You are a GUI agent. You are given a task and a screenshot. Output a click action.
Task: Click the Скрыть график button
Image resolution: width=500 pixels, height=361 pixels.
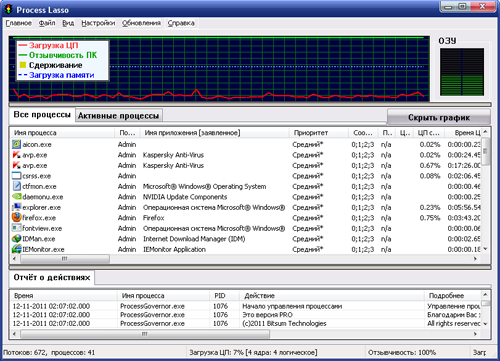tap(439, 117)
